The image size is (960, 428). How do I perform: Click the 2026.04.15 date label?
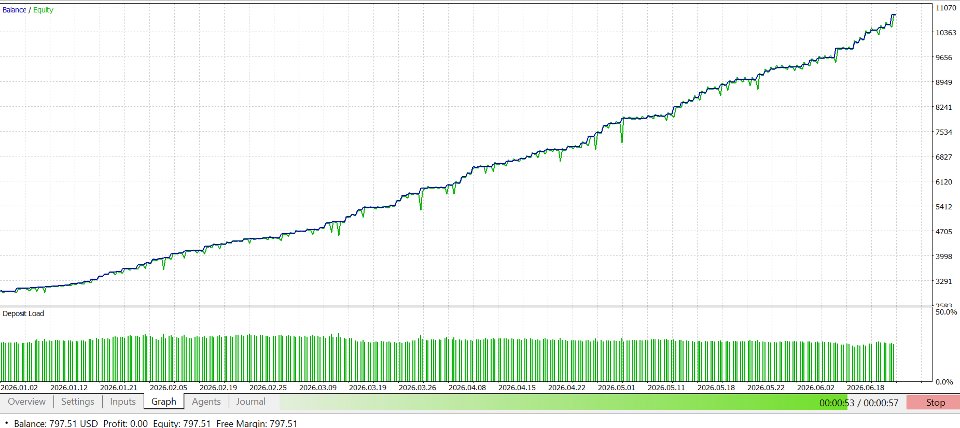(517, 388)
